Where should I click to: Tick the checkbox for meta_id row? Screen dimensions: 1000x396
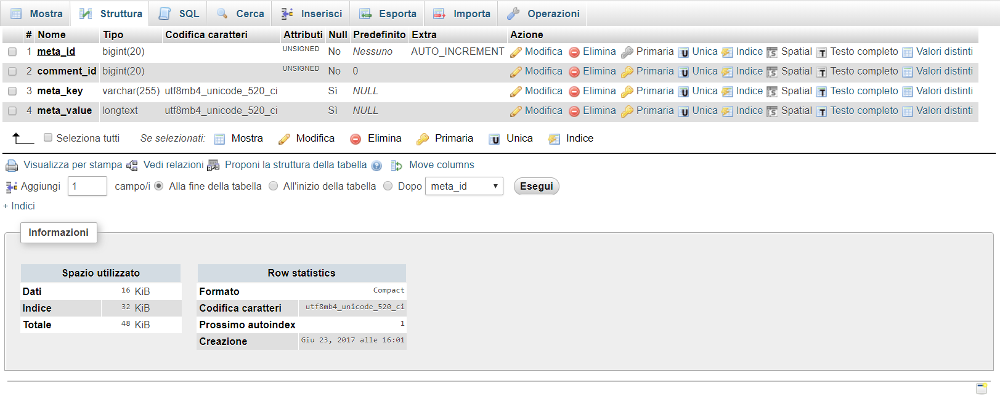[12, 52]
